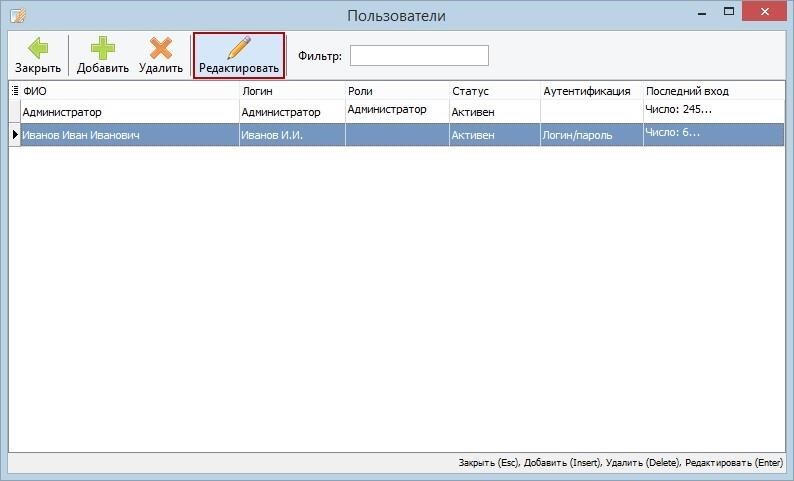The image size is (794, 481).
Task: Sort by the Роли column header
Action: tap(397, 91)
